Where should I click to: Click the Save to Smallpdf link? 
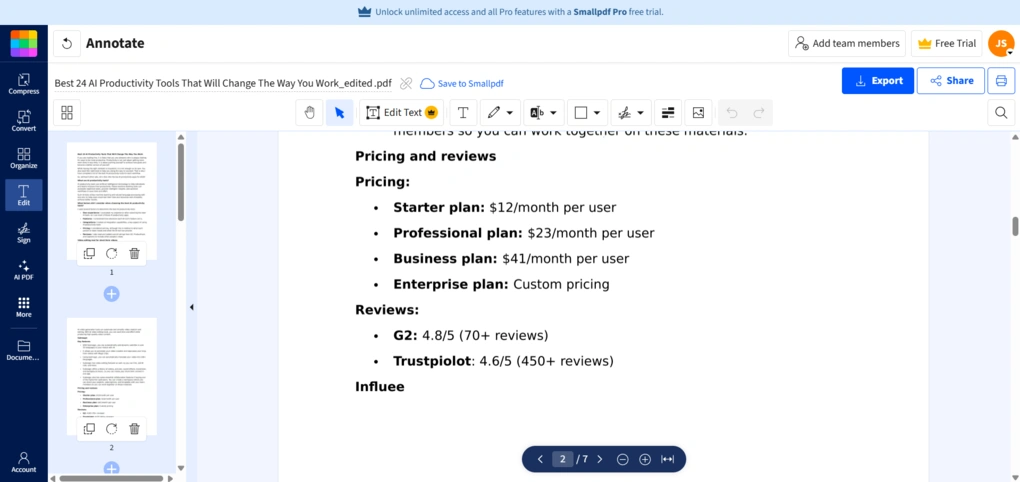pyautogui.click(x=462, y=83)
